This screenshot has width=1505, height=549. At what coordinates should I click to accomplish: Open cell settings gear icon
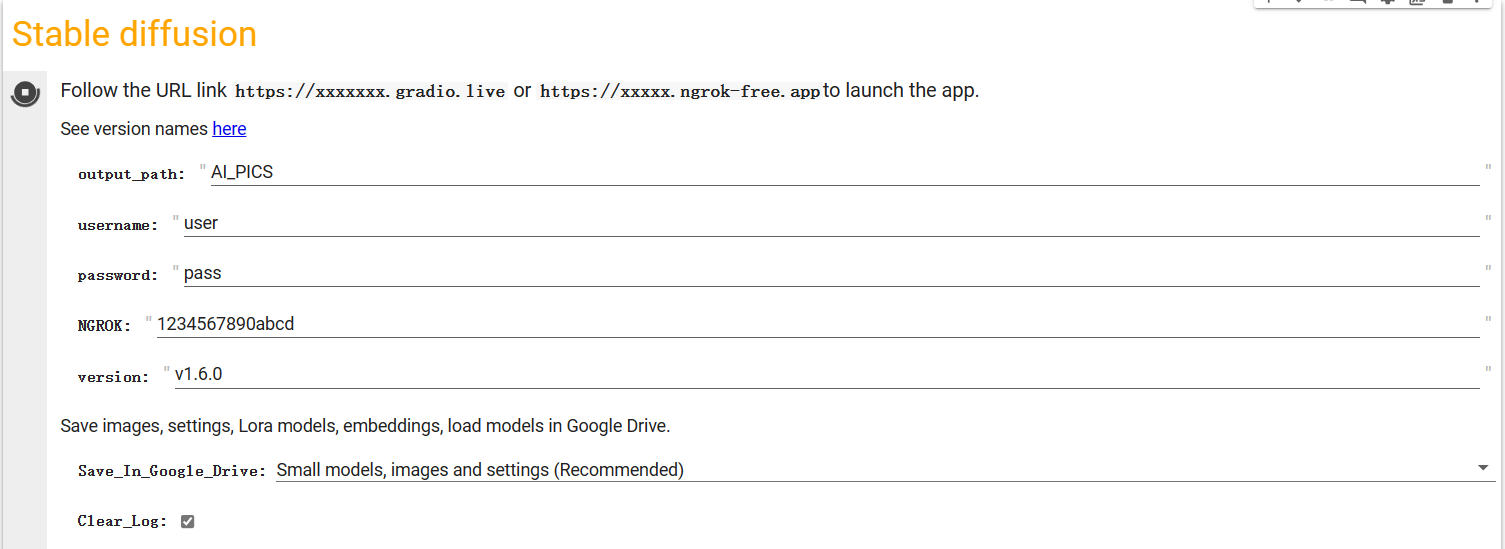coord(1388,1)
